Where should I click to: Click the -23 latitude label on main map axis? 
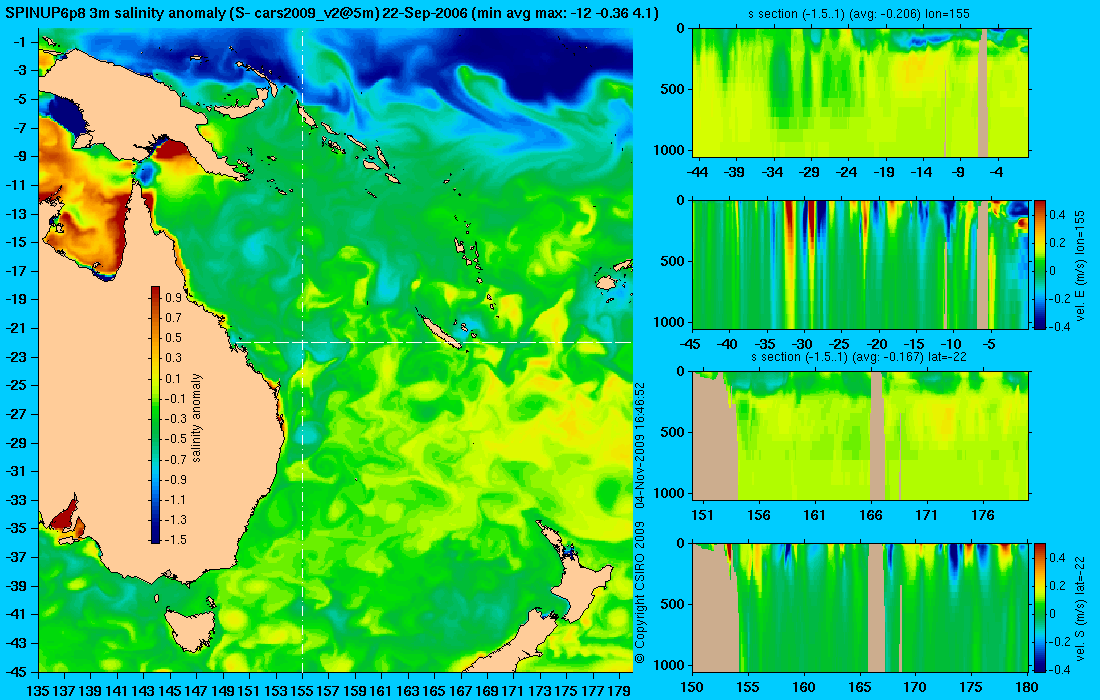pyautogui.click(x=18, y=356)
